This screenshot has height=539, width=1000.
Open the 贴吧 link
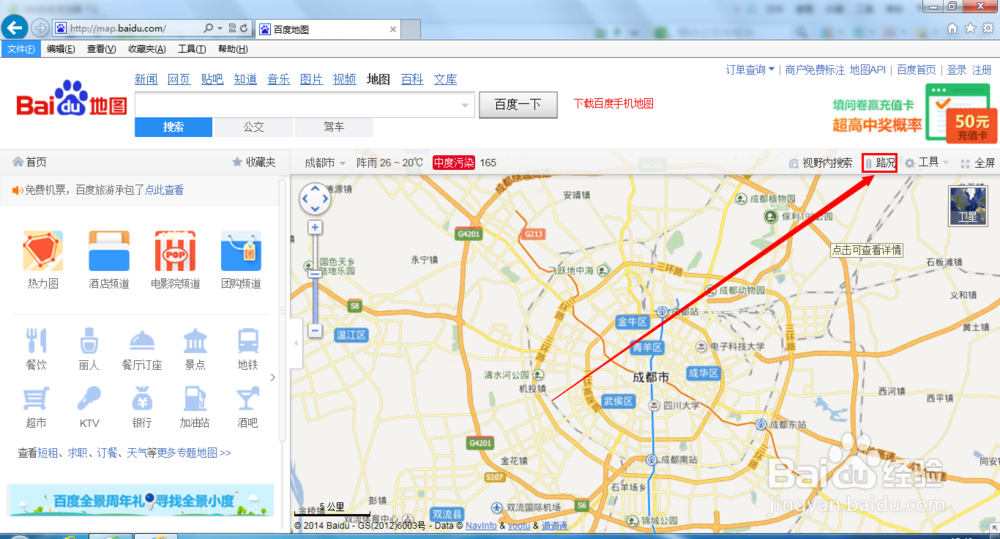(212, 79)
